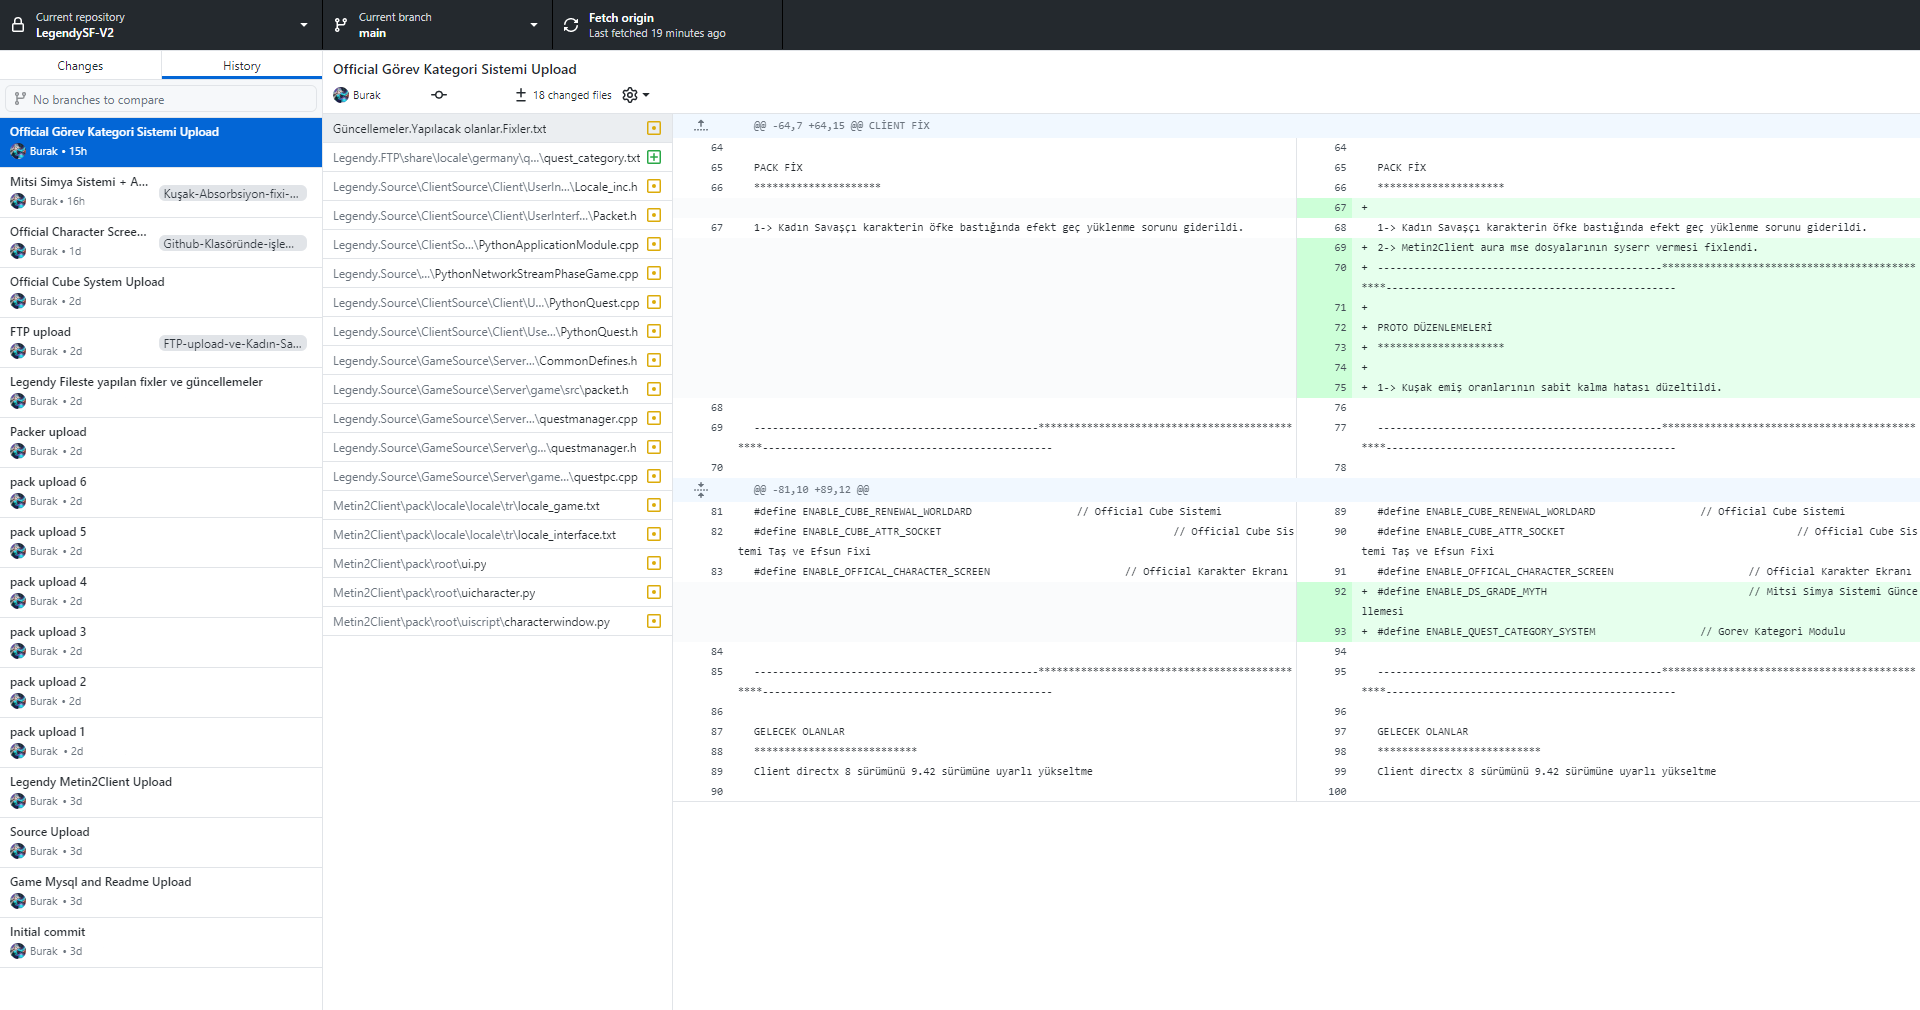The image size is (1920, 1010).
Task: Switch to the Changes tab
Action: (80, 66)
